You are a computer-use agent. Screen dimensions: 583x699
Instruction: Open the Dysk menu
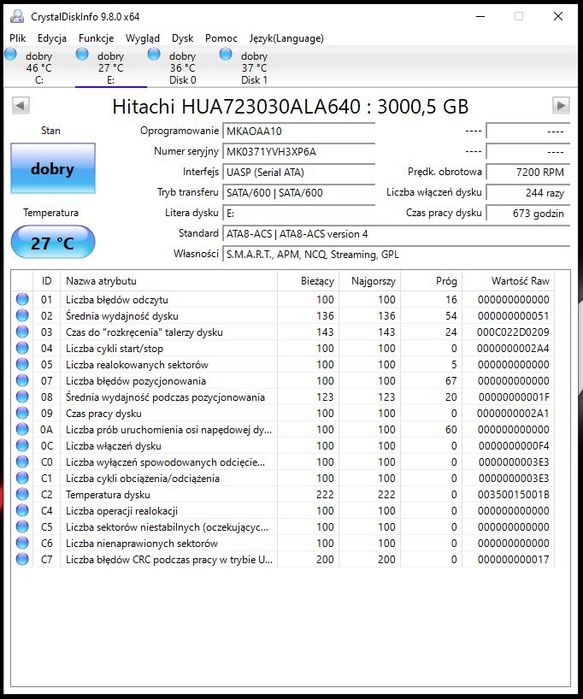point(183,38)
